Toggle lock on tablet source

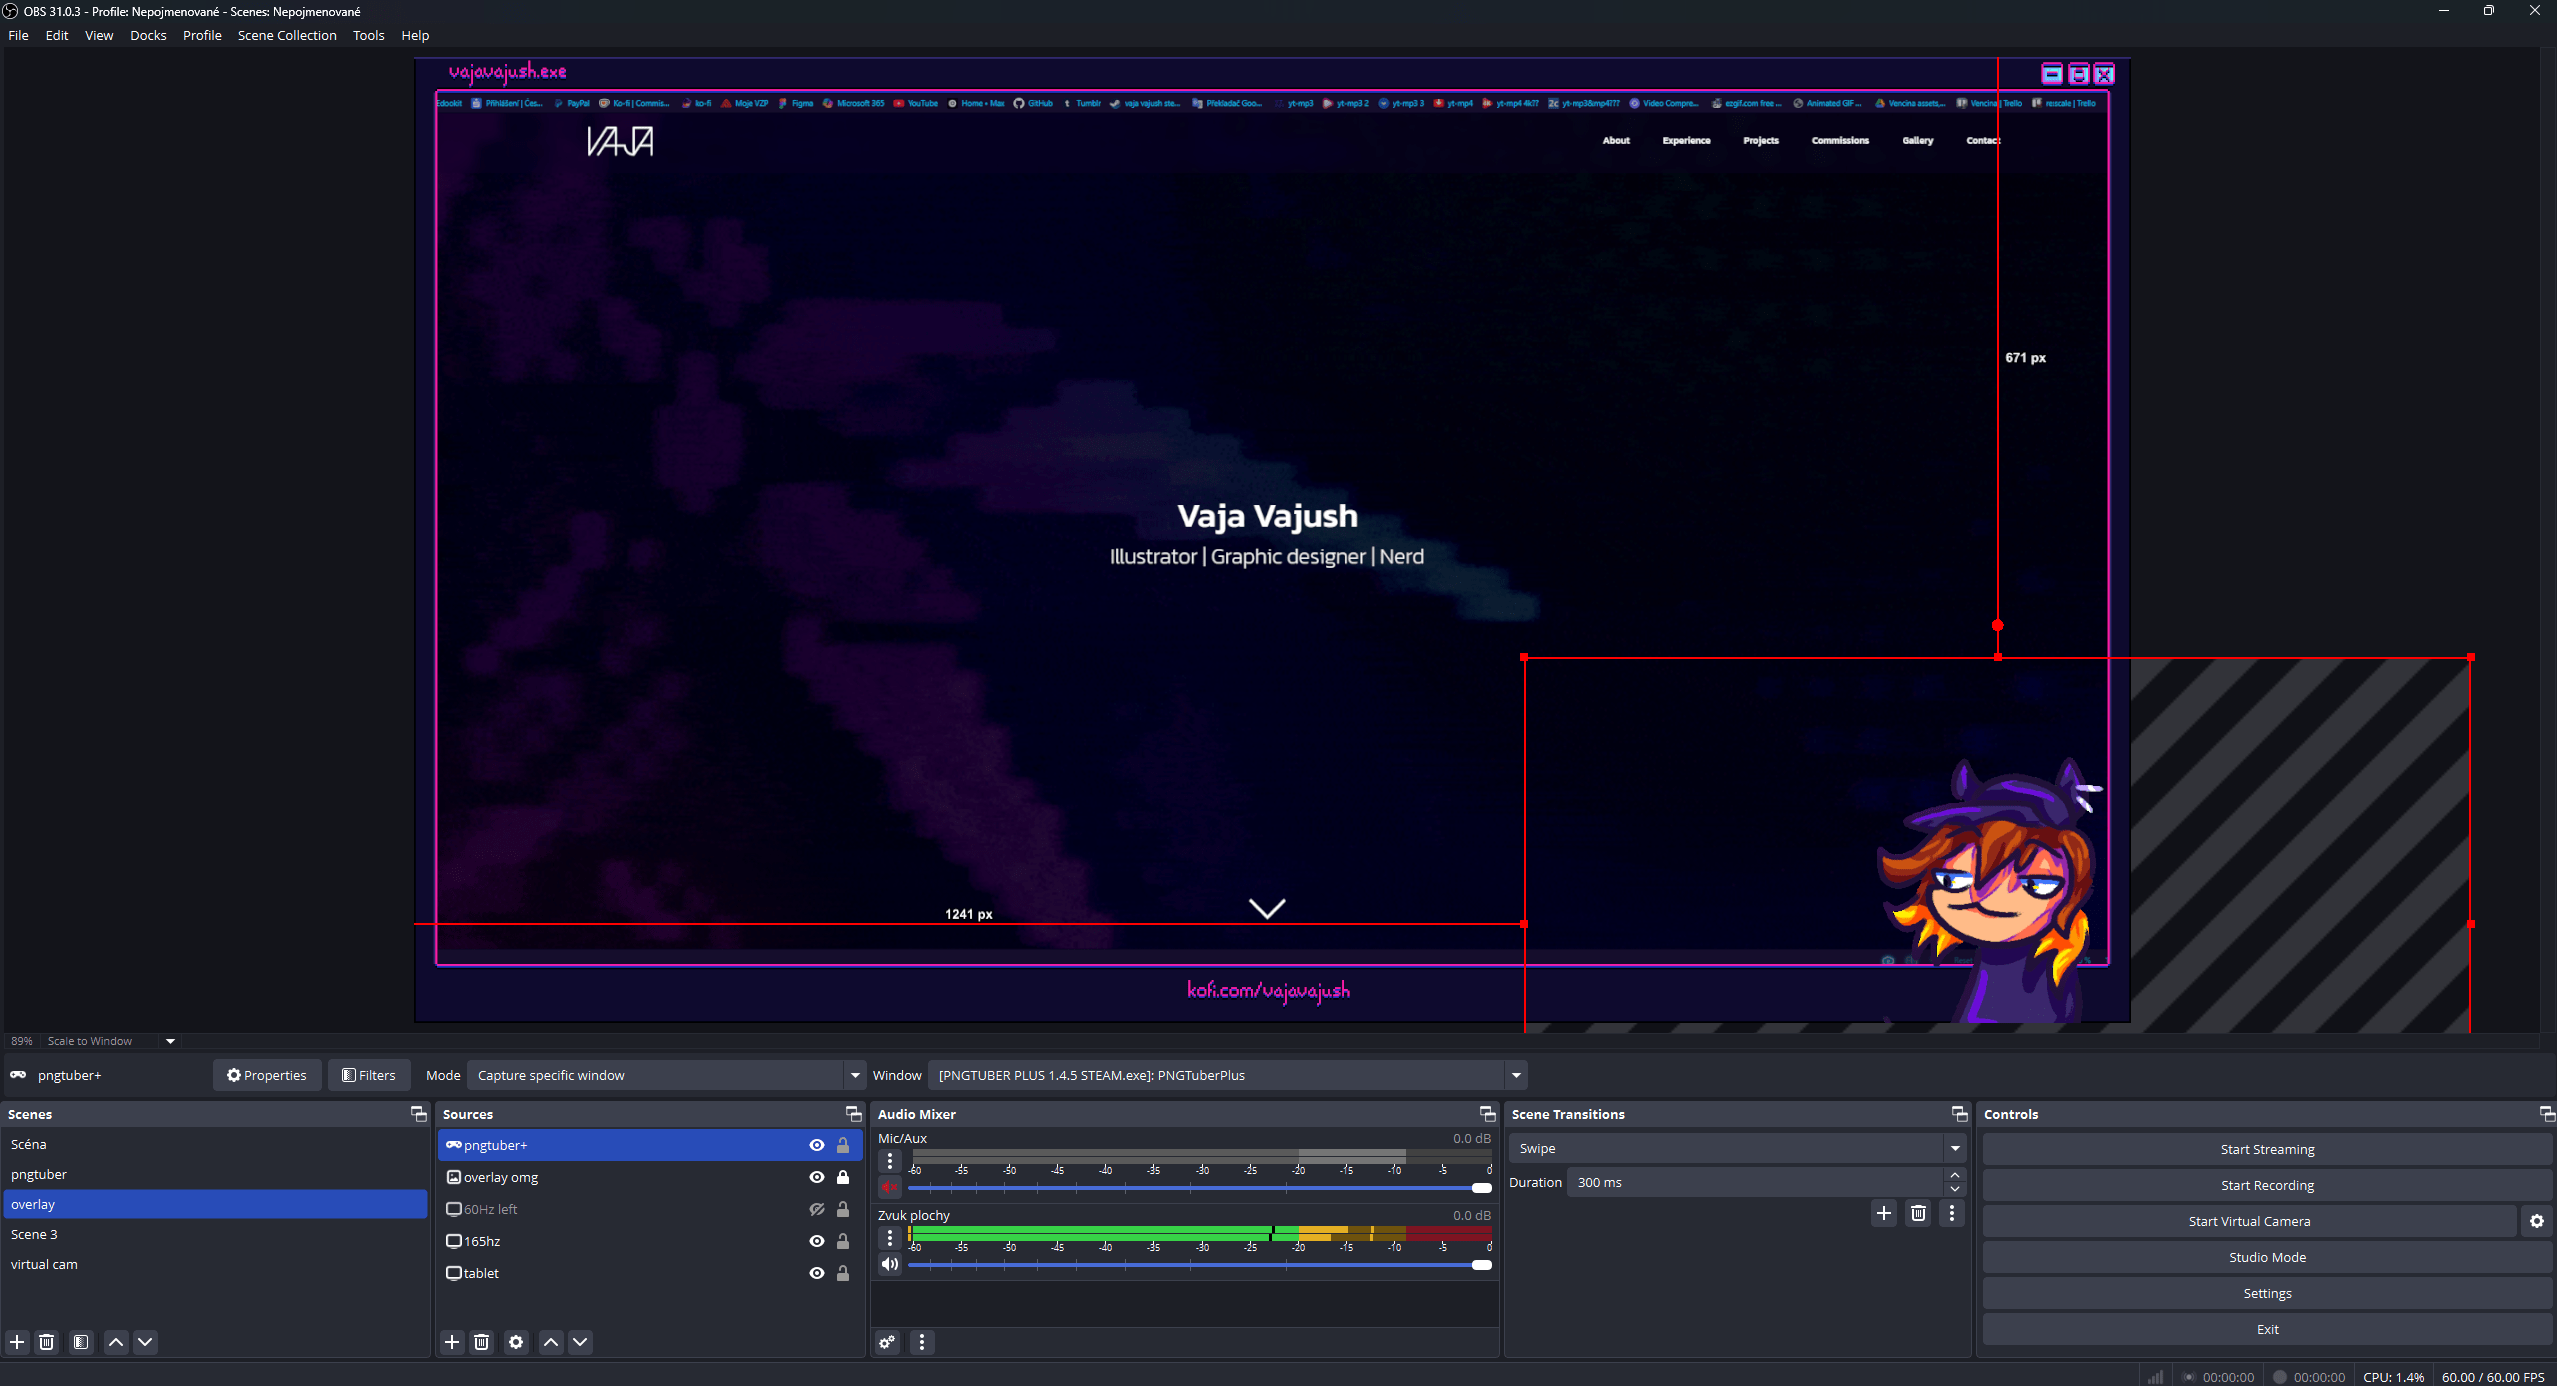coord(843,1273)
